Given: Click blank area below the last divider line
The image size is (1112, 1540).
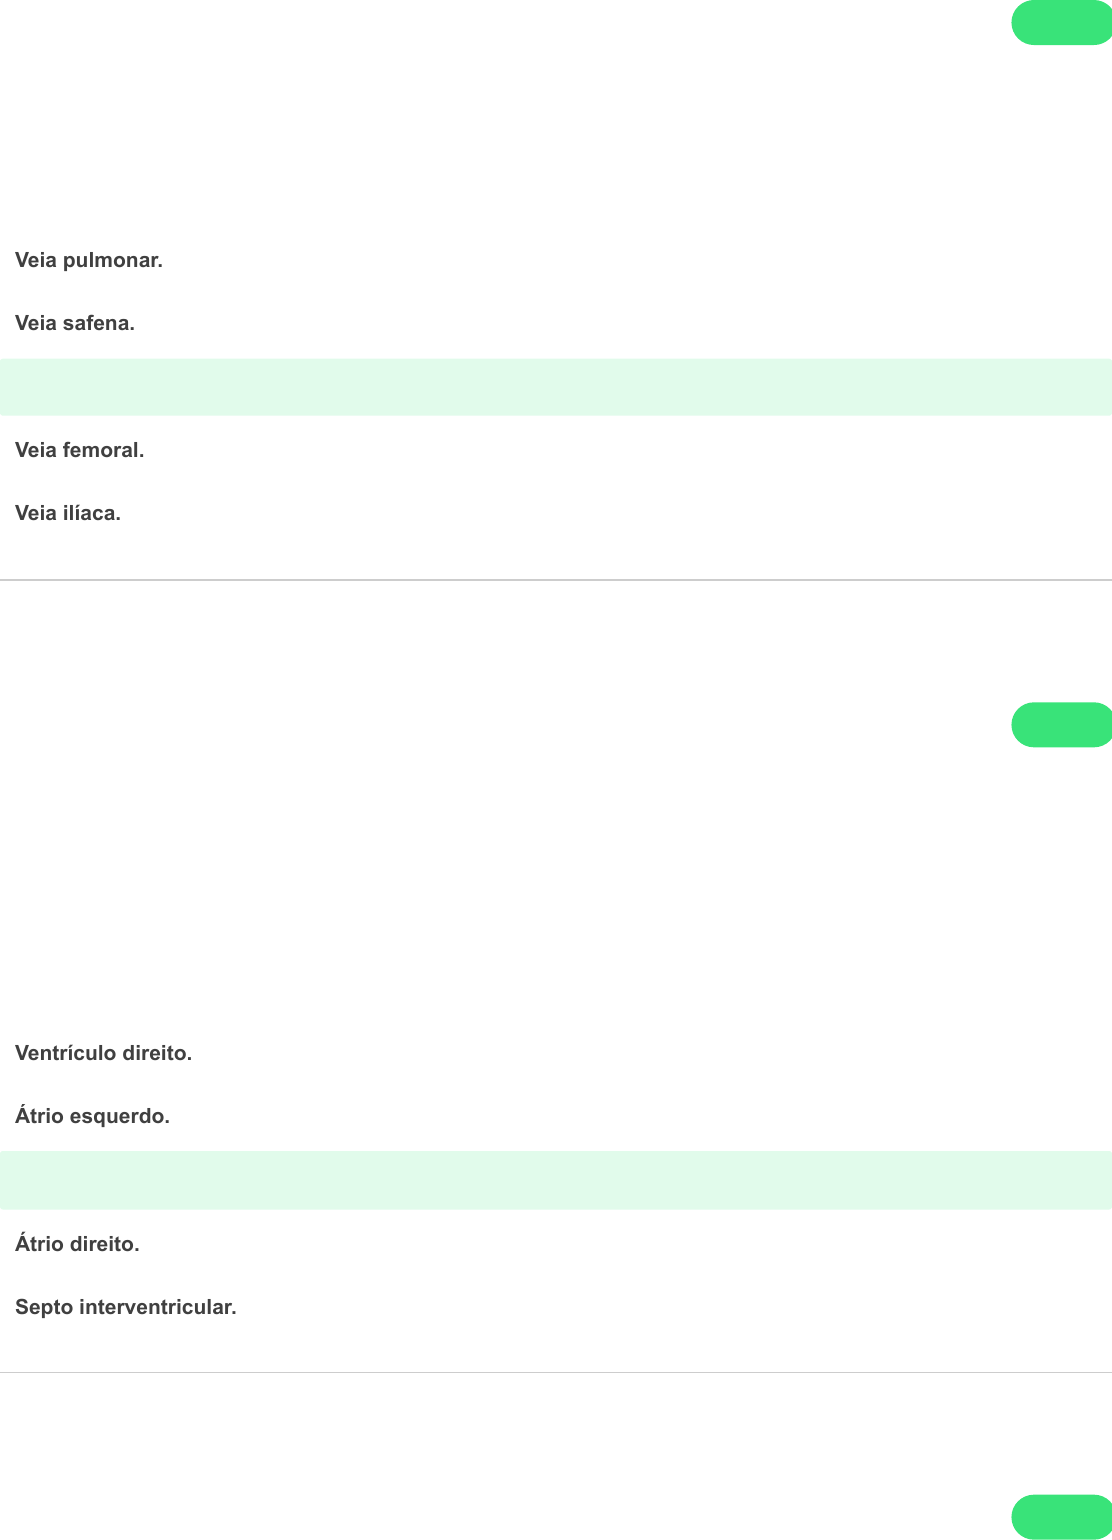Looking at the screenshot, I should 500,1450.
